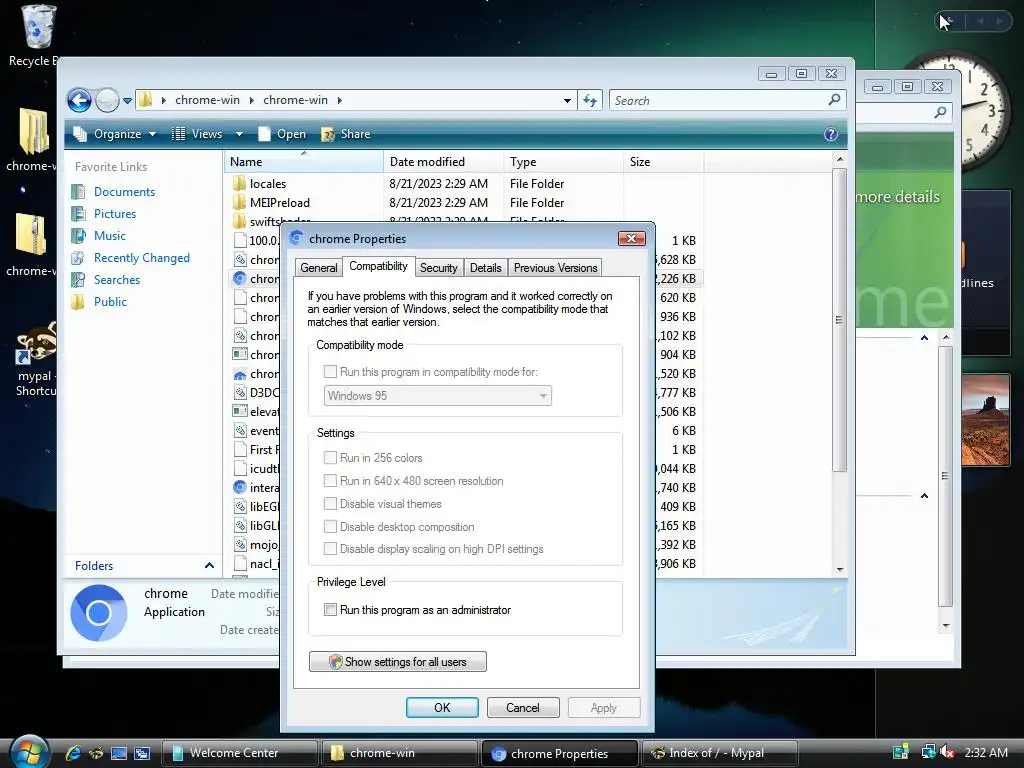Switch to the Security tab
Image resolution: width=1024 pixels, height=768 pixels.
tap(438, 268)
